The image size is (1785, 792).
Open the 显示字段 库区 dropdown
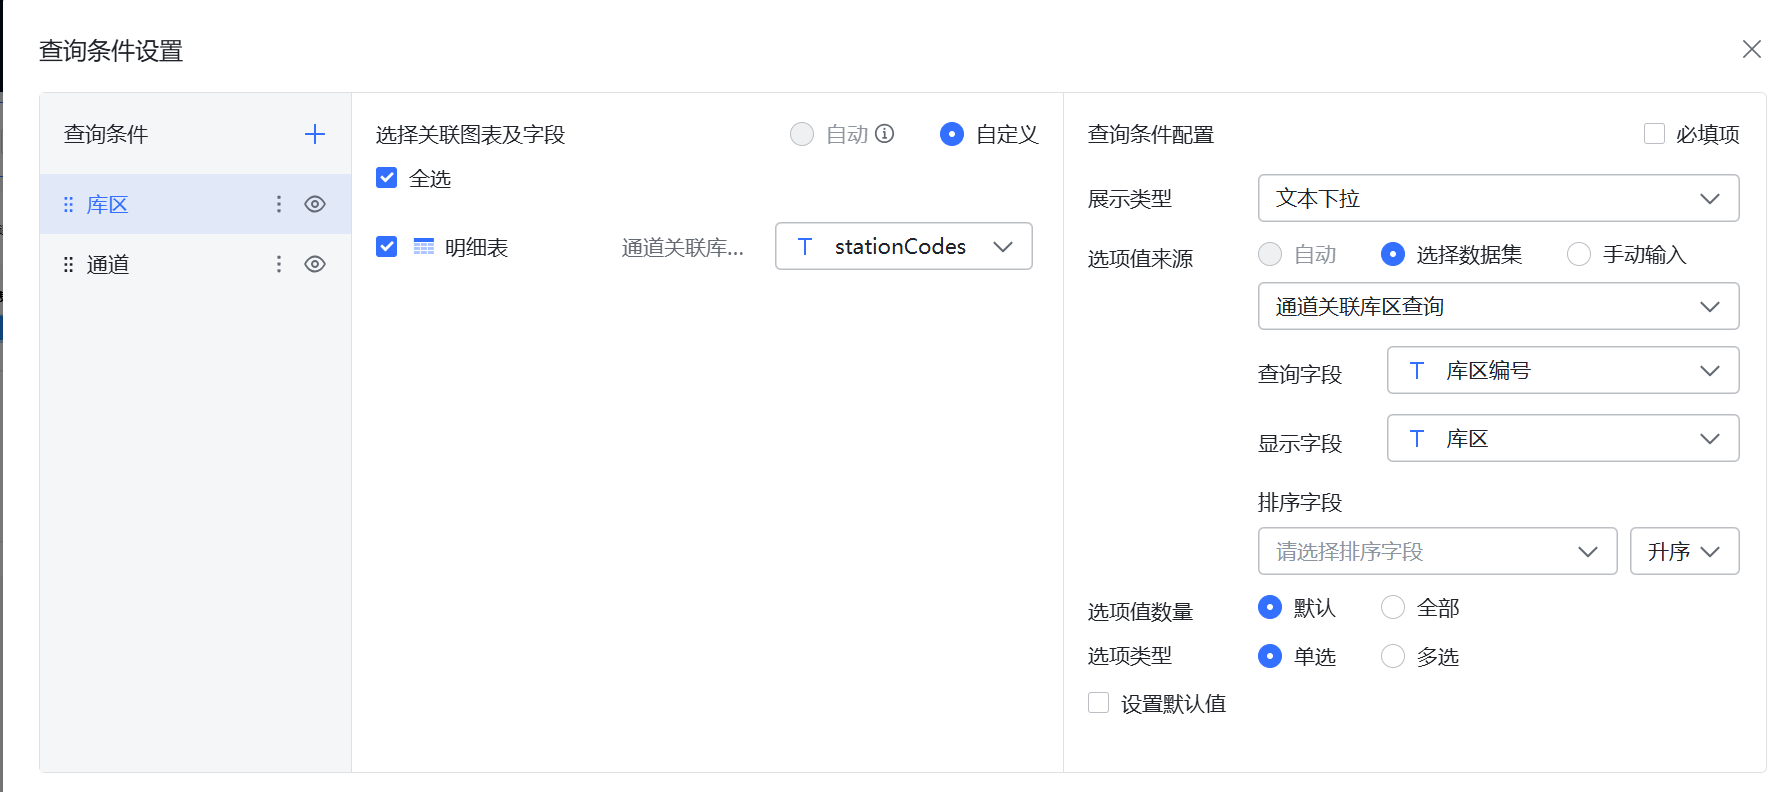[1563, 438]
